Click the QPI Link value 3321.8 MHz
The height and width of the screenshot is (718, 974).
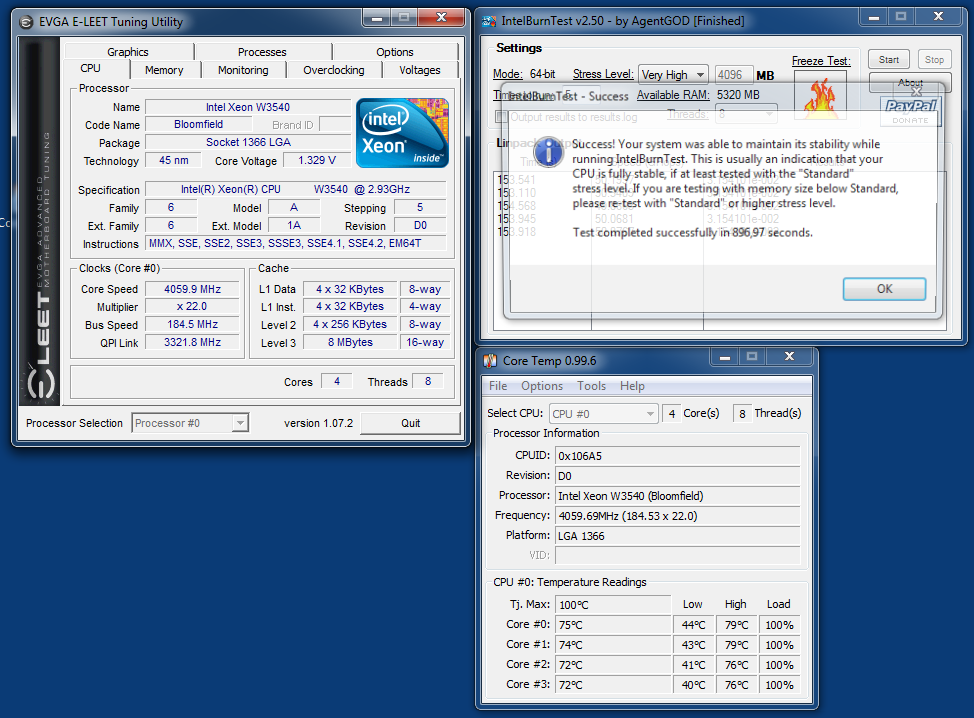(192, 342)
